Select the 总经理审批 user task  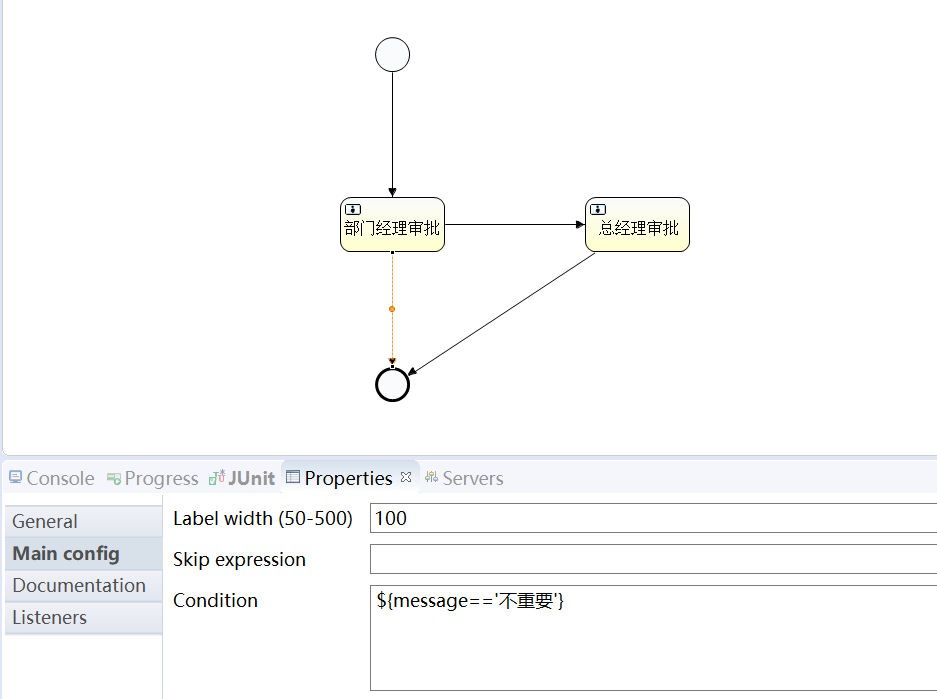click(637, 225)
